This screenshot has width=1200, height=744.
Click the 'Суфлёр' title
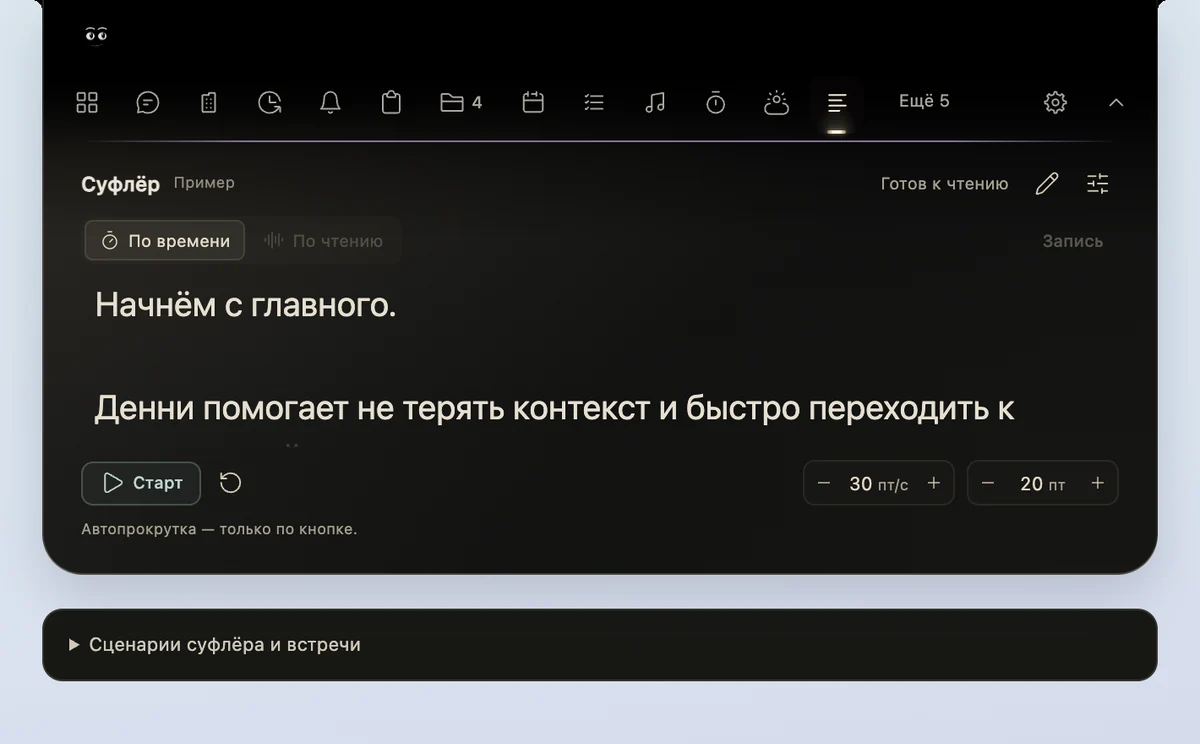tap(120, 184)
